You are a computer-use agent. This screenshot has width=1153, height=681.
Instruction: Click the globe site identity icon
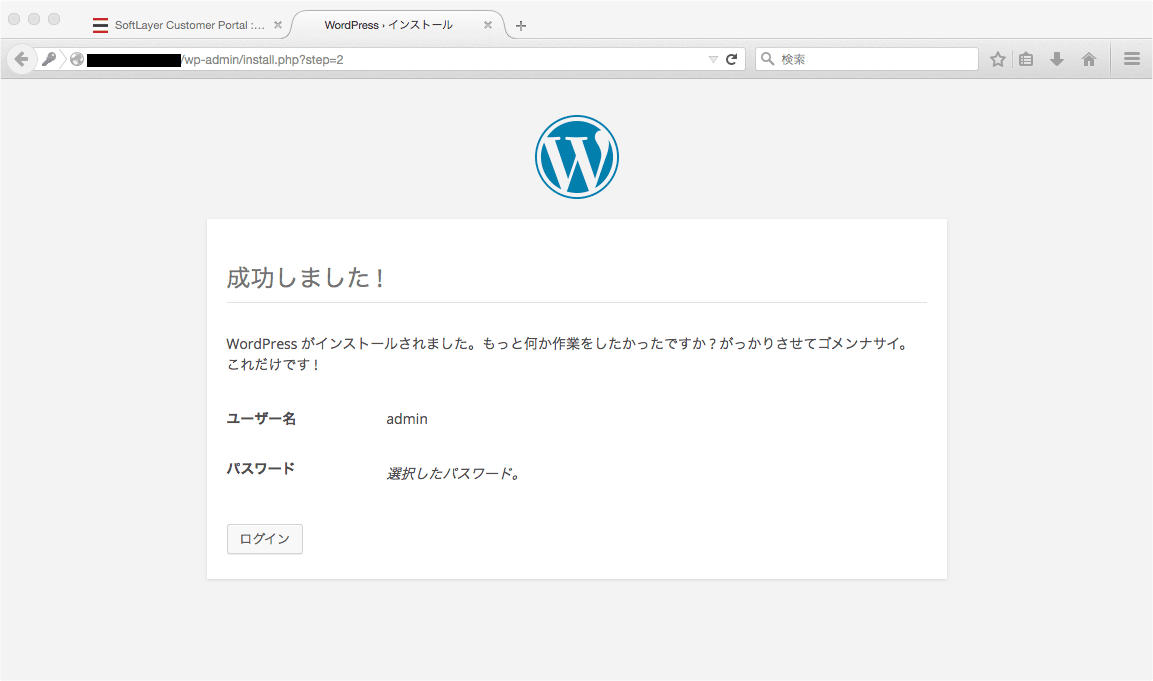(x=76, y=59)
